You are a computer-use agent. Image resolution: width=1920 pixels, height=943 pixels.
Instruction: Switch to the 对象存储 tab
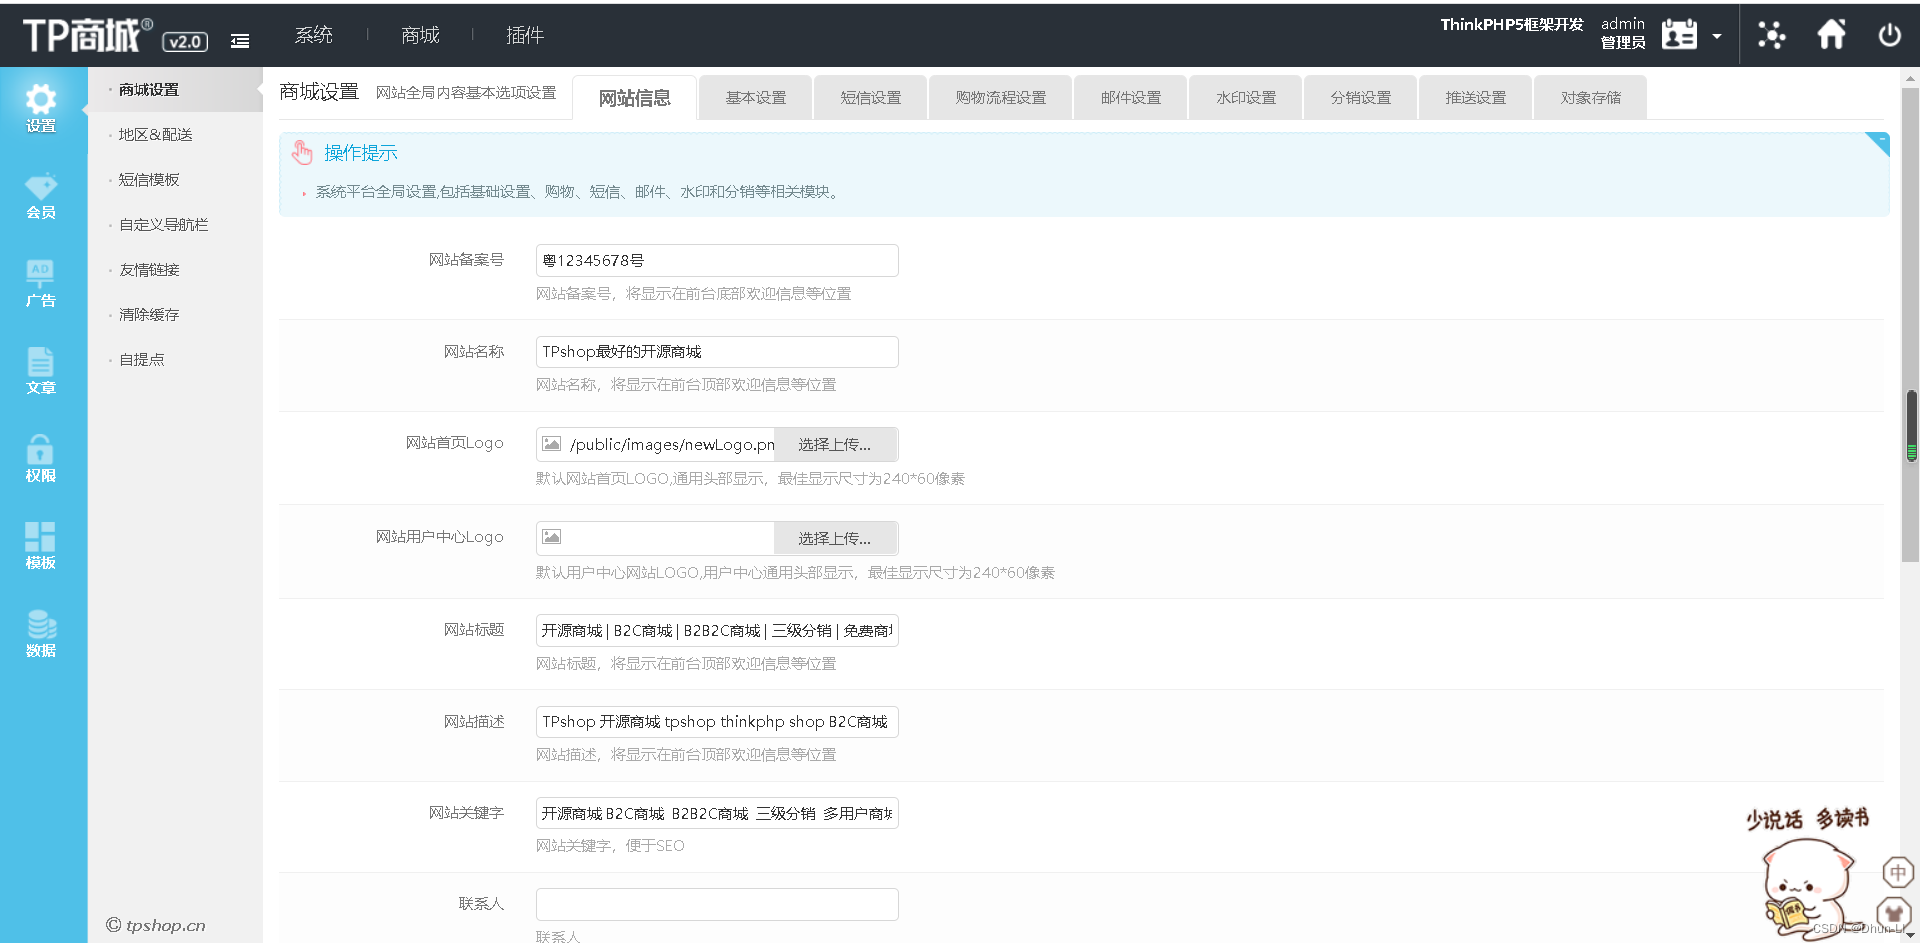coord(1589,97)
